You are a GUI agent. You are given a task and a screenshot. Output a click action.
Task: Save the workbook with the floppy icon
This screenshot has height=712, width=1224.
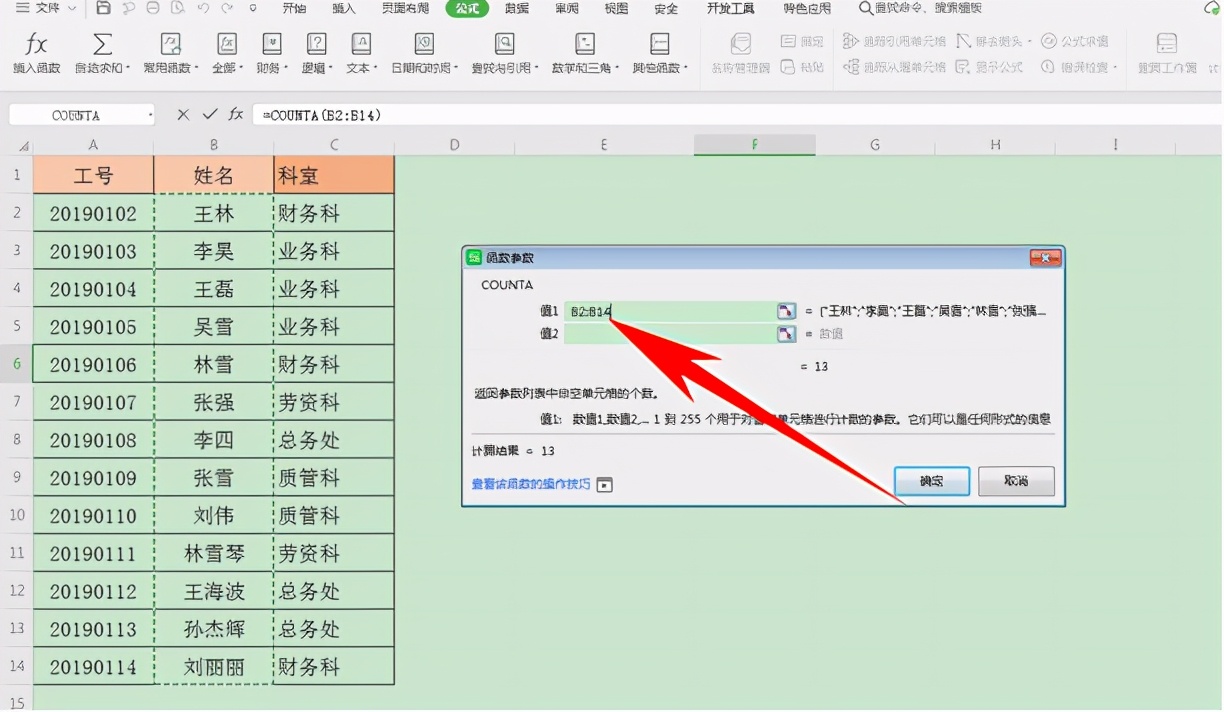point(104,8)
